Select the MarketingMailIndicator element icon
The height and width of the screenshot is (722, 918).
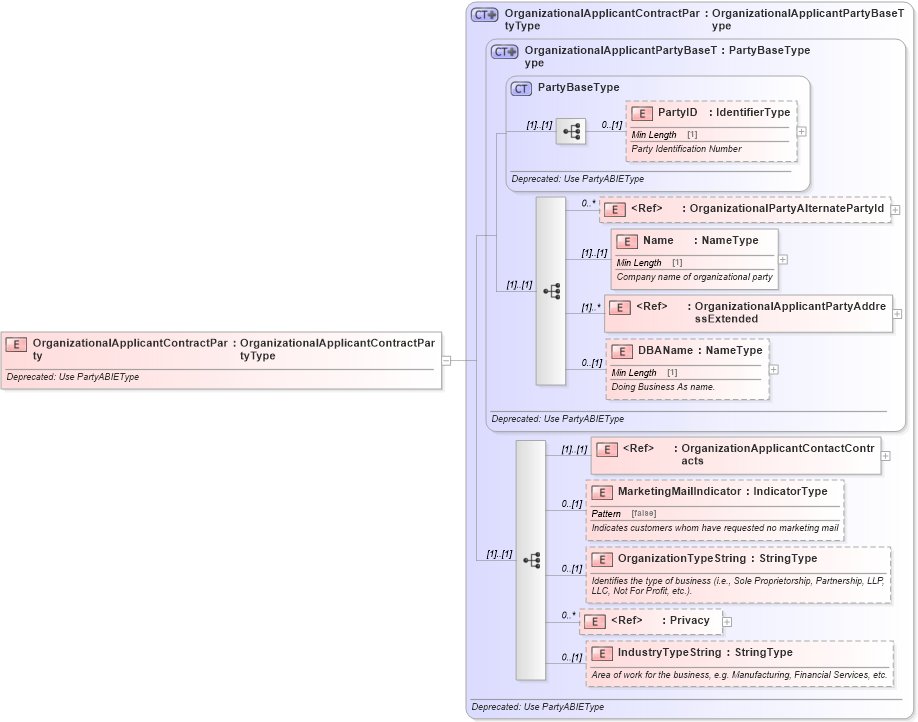(x=602, y=492)
